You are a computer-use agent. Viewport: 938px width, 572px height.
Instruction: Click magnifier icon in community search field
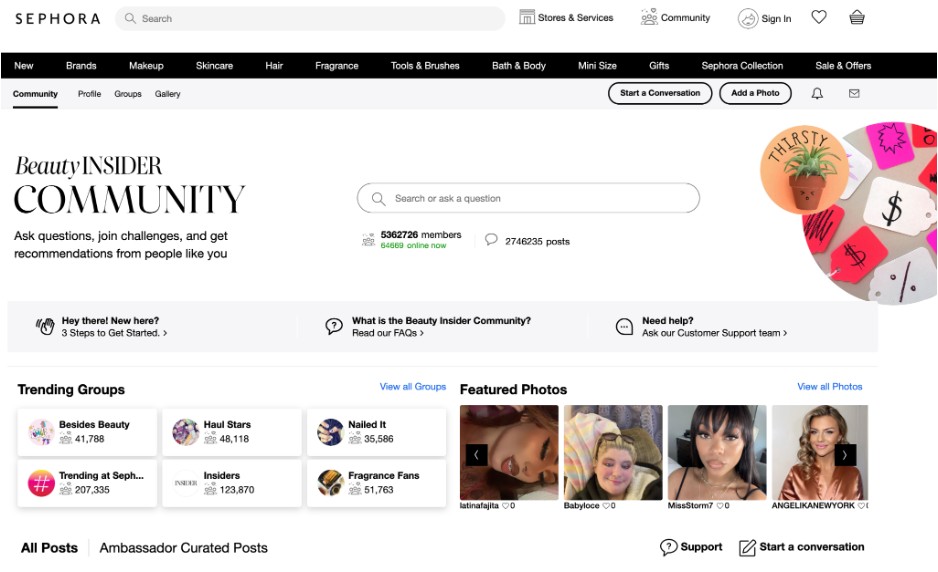(378, 199)
